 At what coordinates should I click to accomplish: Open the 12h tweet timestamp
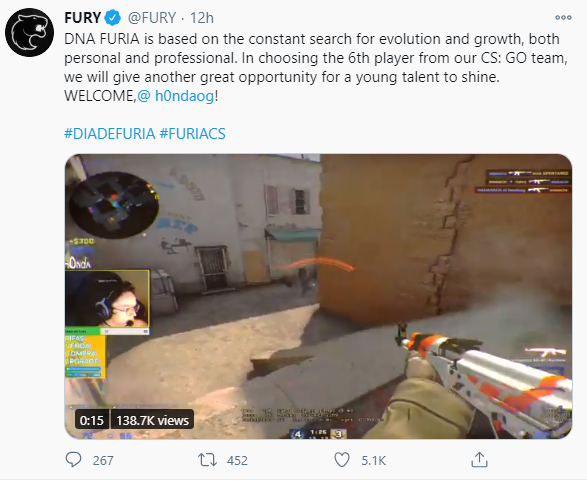point(201,18)
